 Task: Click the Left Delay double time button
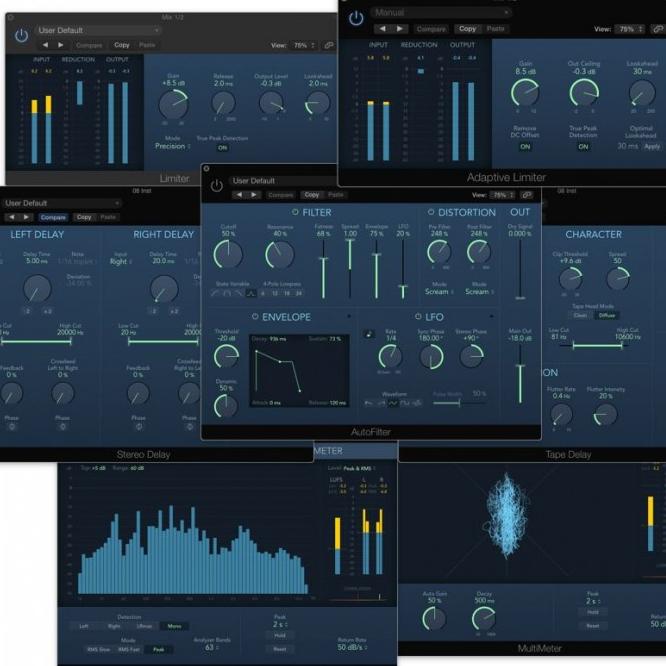tap(48, 311)
